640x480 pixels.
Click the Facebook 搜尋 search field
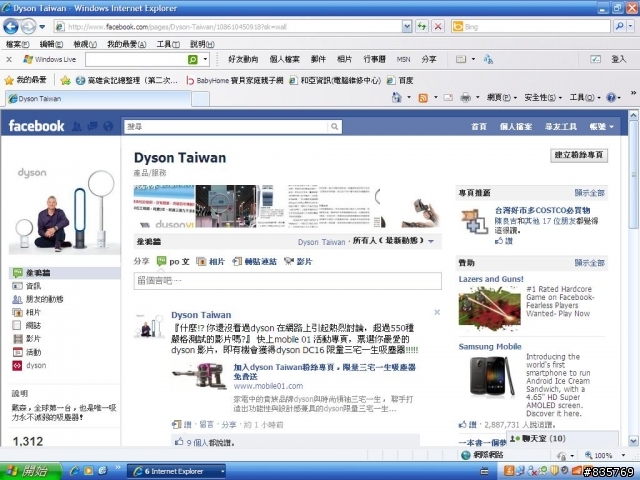click(x=226, y=127)
